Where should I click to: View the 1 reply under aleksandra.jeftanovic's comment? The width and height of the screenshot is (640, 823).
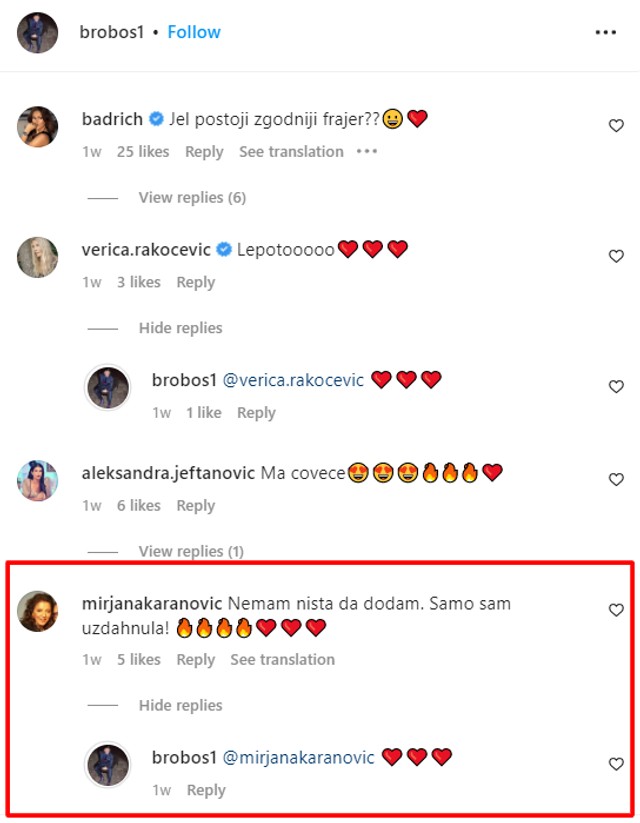[x=191, y=551]
